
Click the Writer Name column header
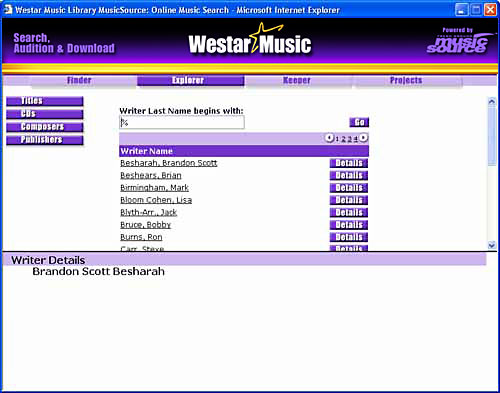pyautogui.click(x=244, y=151)
